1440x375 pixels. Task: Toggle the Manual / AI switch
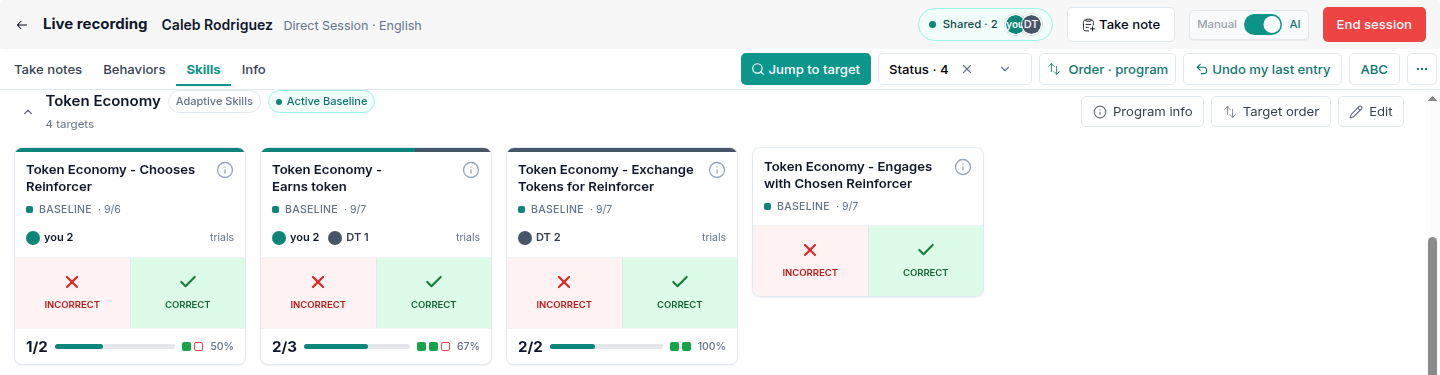coord(1263,25)
